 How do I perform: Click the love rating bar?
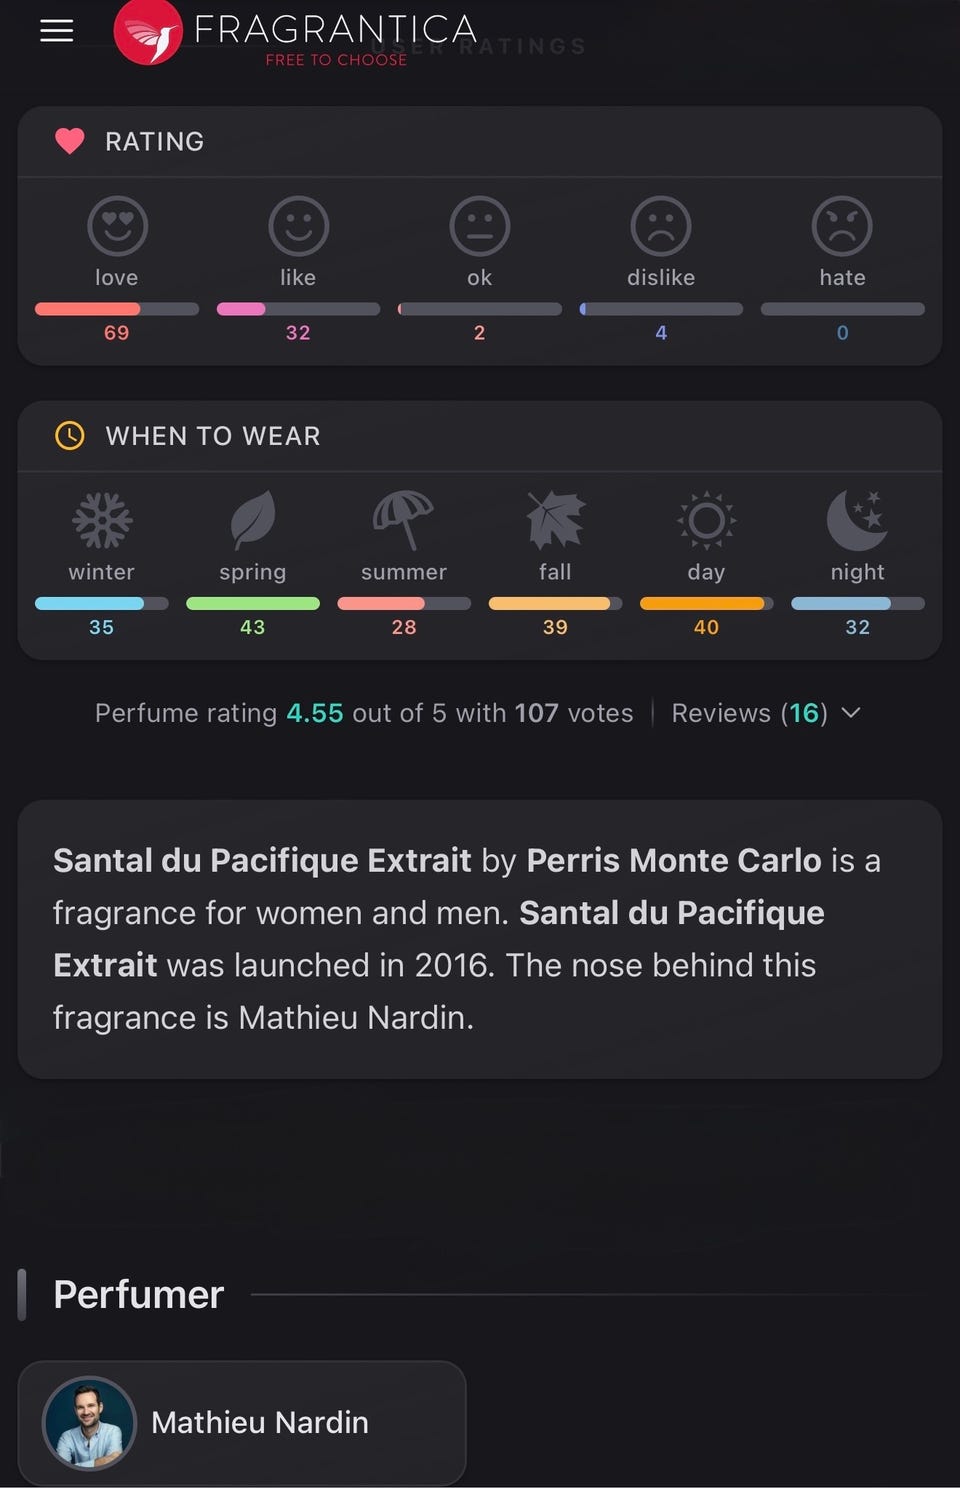[x=117, y=309]
